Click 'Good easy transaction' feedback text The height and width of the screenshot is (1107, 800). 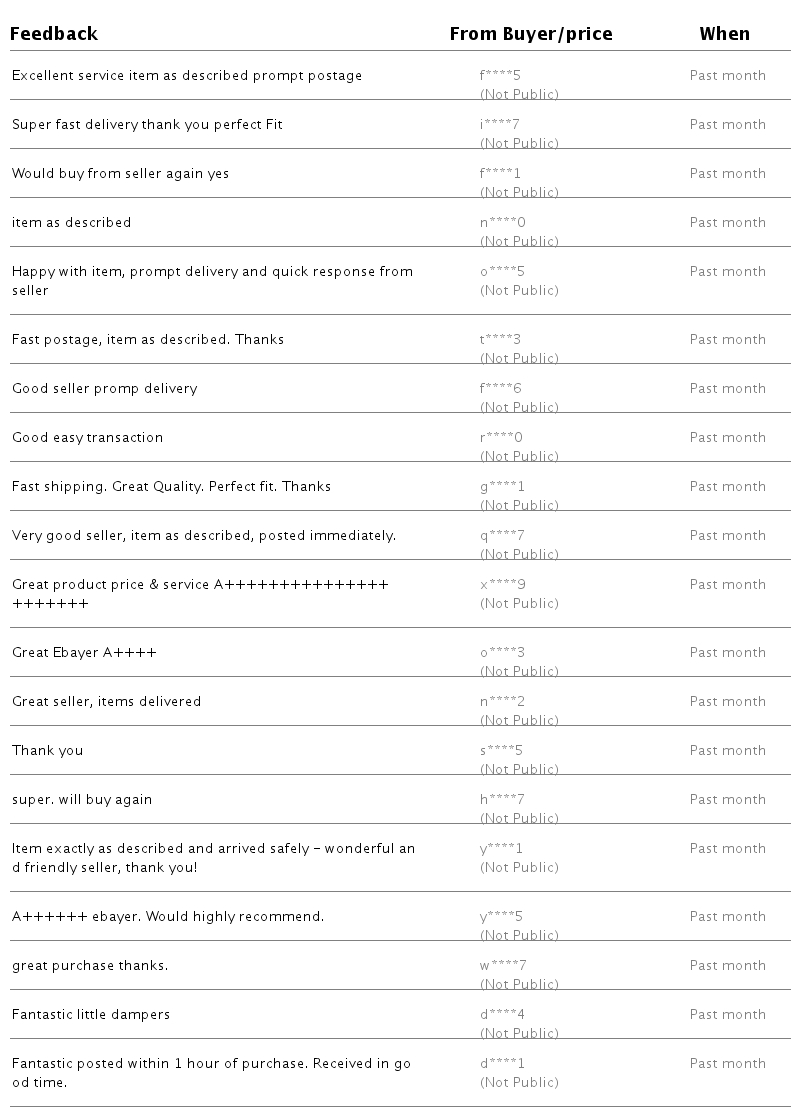pos(87,438)
